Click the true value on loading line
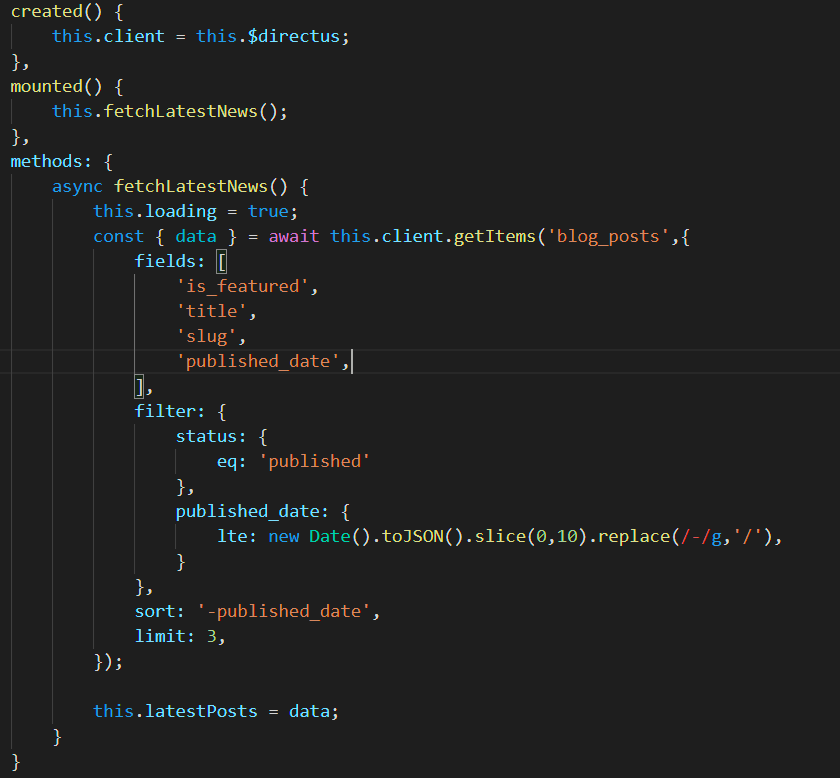The image size is (840, 778). (x=267, y=211)
